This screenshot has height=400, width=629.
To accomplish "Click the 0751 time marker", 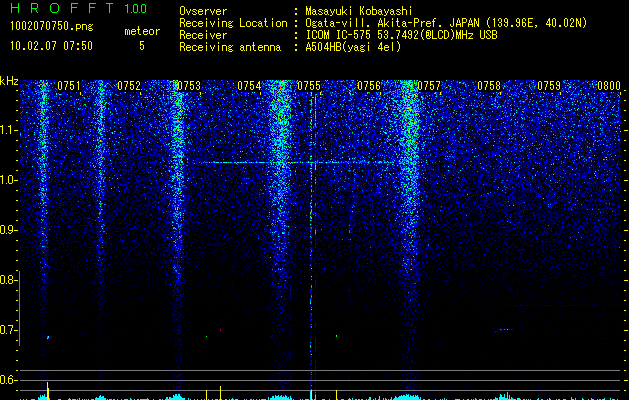I will click(69, 86).
